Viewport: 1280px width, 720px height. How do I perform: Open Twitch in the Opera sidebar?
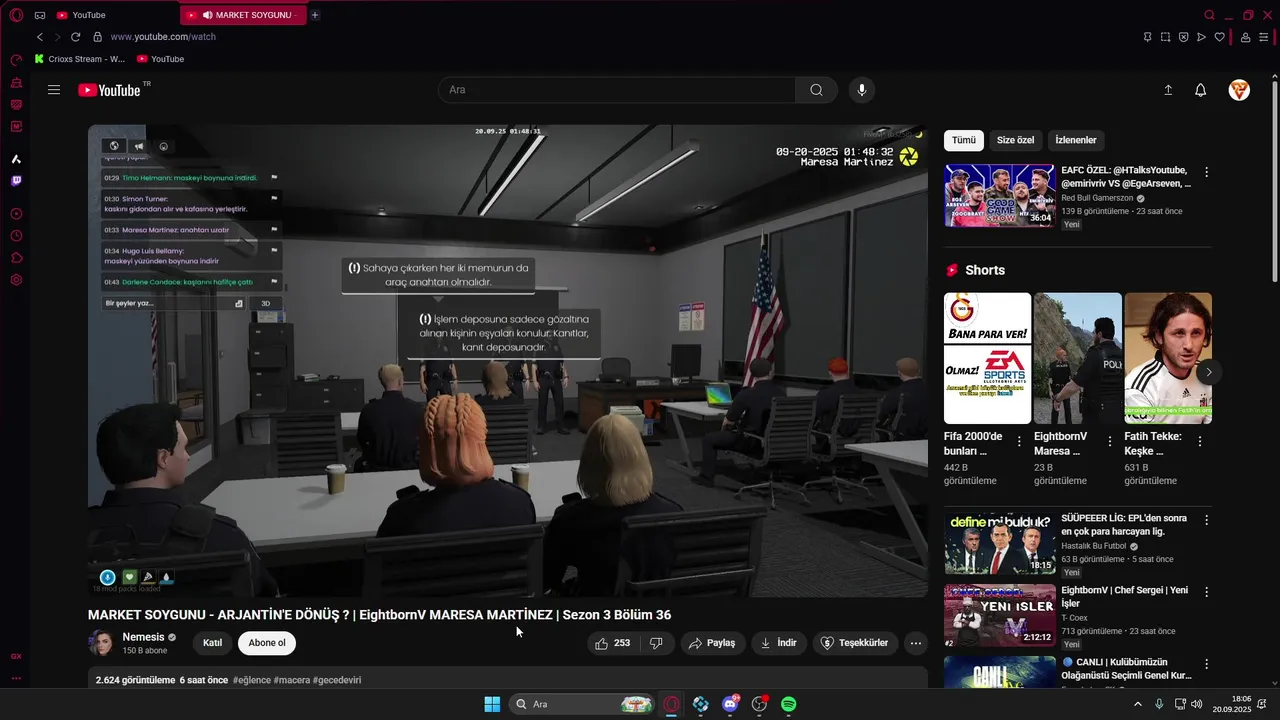(x=16, y=181)
